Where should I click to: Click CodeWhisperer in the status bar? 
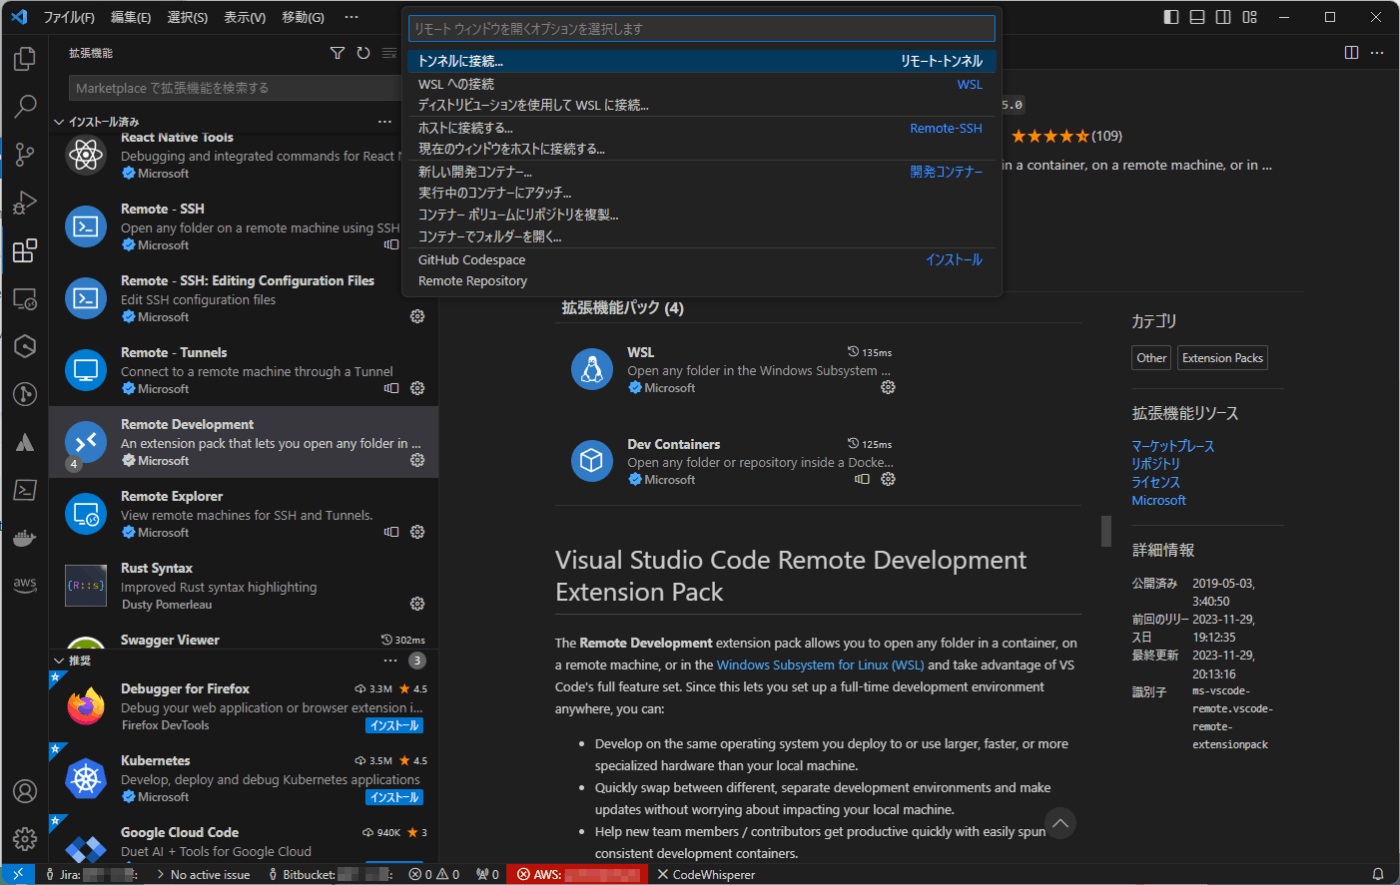(x=706, y=874)
